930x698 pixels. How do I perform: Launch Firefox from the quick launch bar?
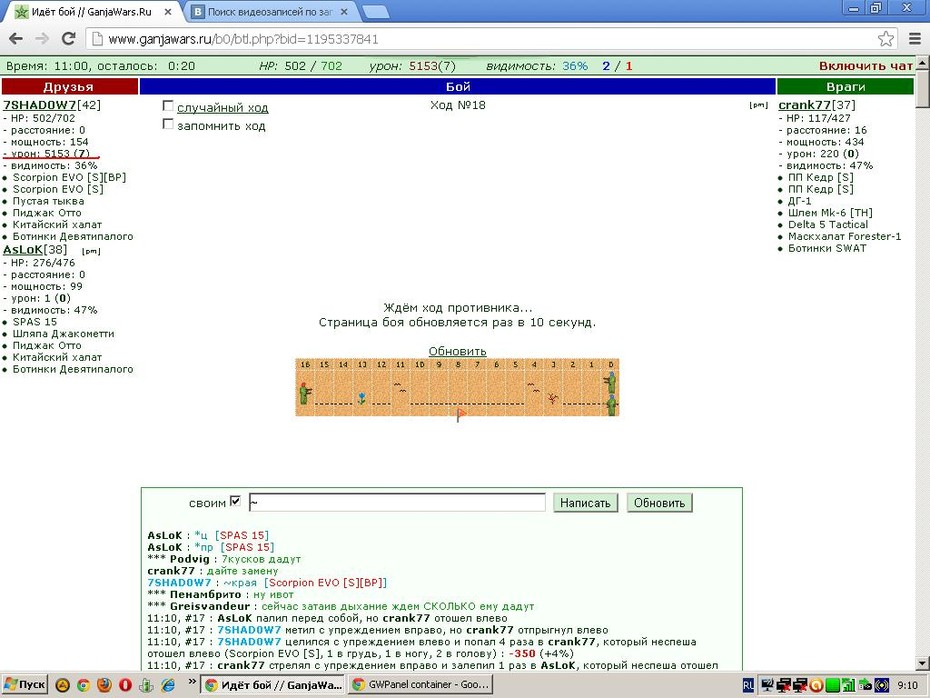(x=104, y=685)
